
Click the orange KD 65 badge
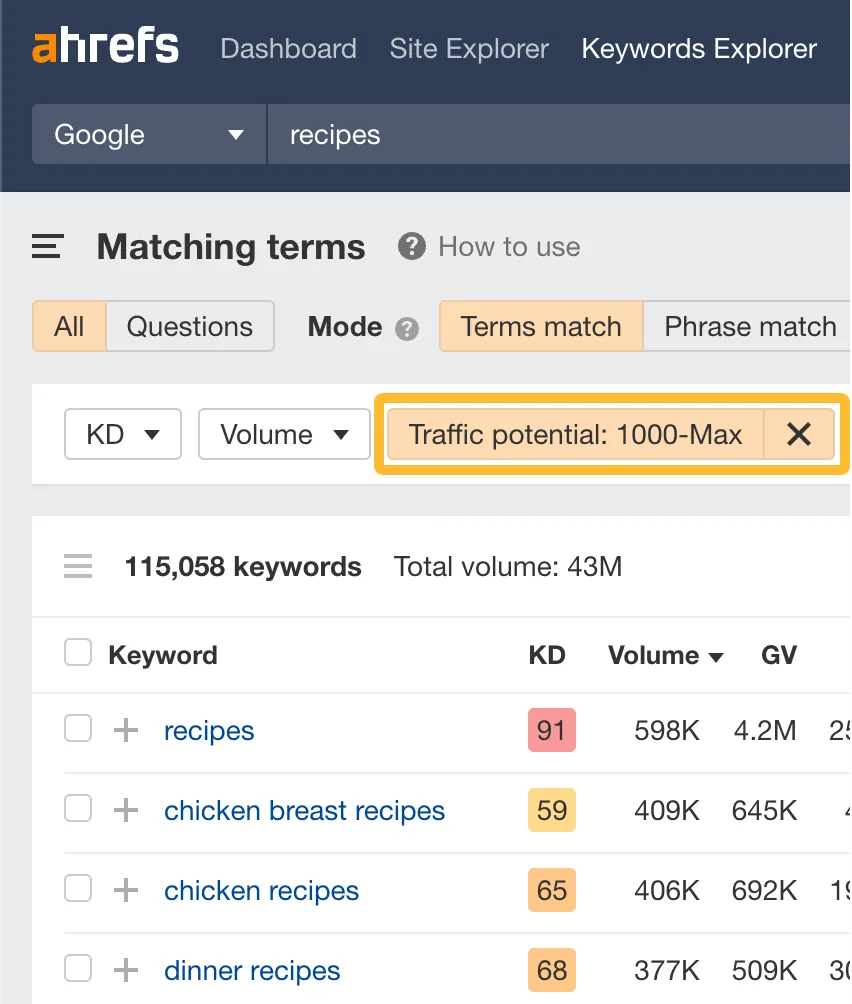(x=552, y=890)
